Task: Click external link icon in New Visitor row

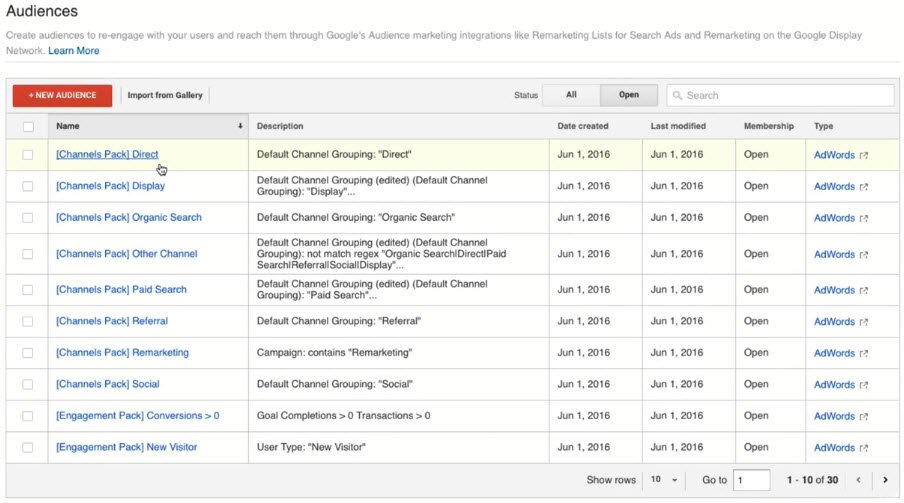Action: pos(864,448)
